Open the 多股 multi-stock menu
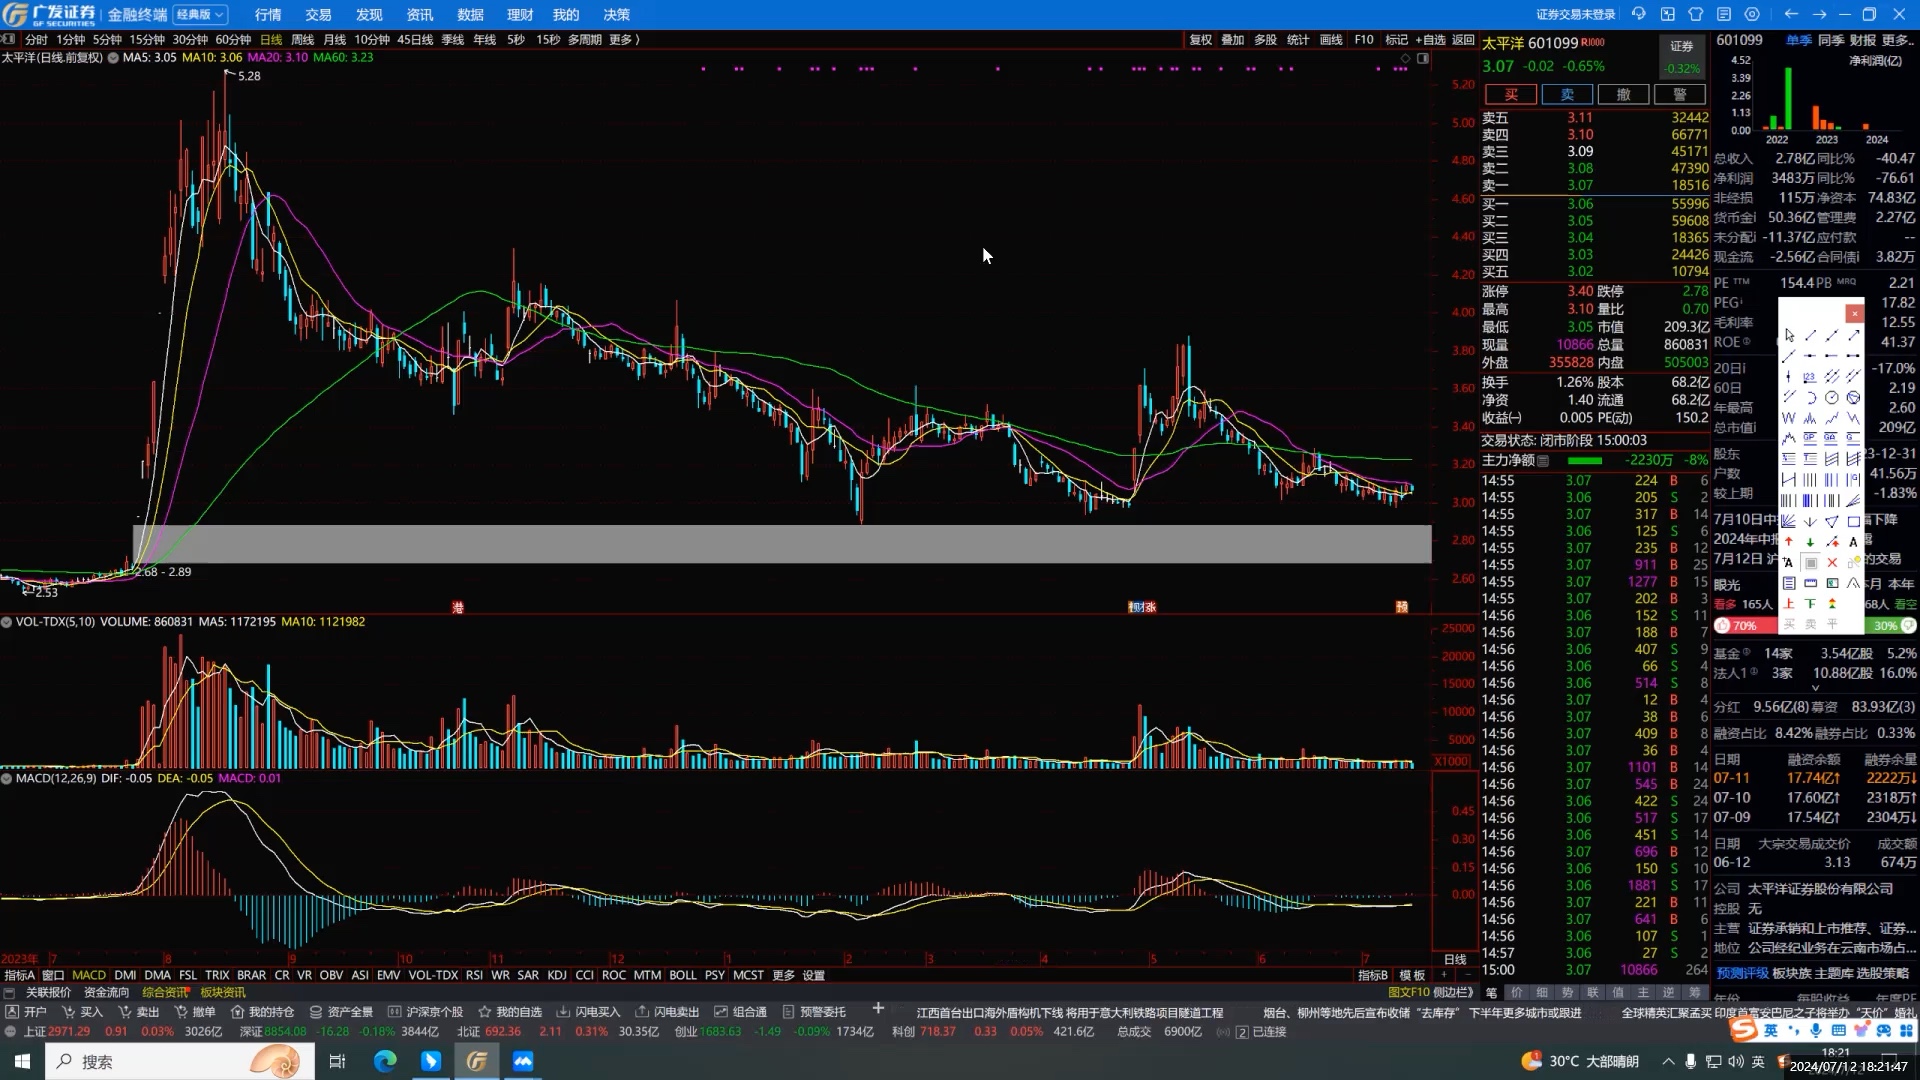The height and width of the screenshot is (1080, 1920). 1265,40
